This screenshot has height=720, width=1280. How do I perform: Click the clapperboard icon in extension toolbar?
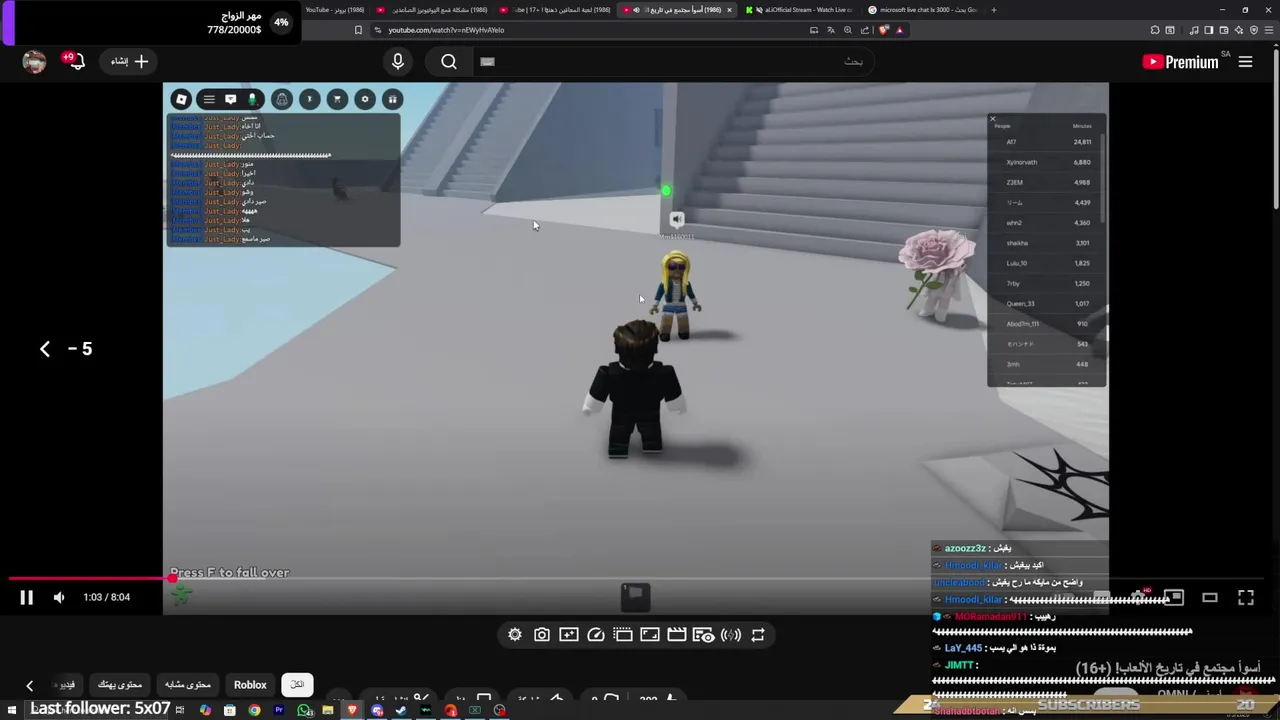[x=677, y=635]
